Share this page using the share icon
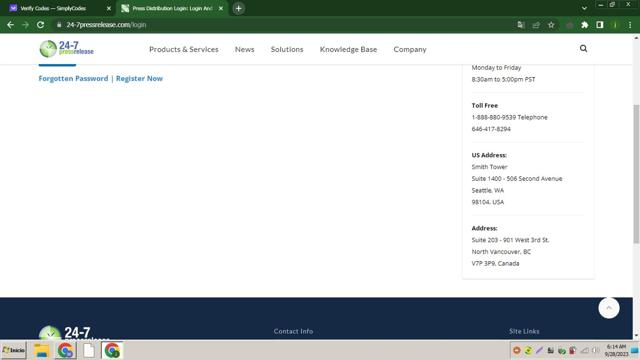This screenshot has width=640, height=360. [x=536, y=25]
